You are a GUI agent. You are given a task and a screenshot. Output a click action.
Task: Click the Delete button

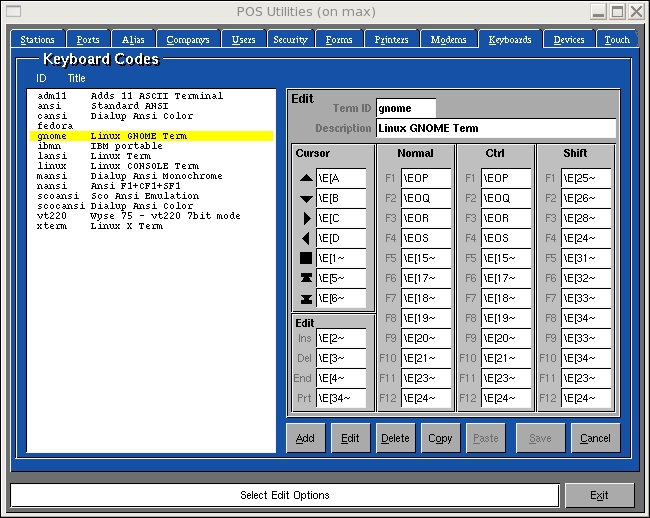(395, 438)
